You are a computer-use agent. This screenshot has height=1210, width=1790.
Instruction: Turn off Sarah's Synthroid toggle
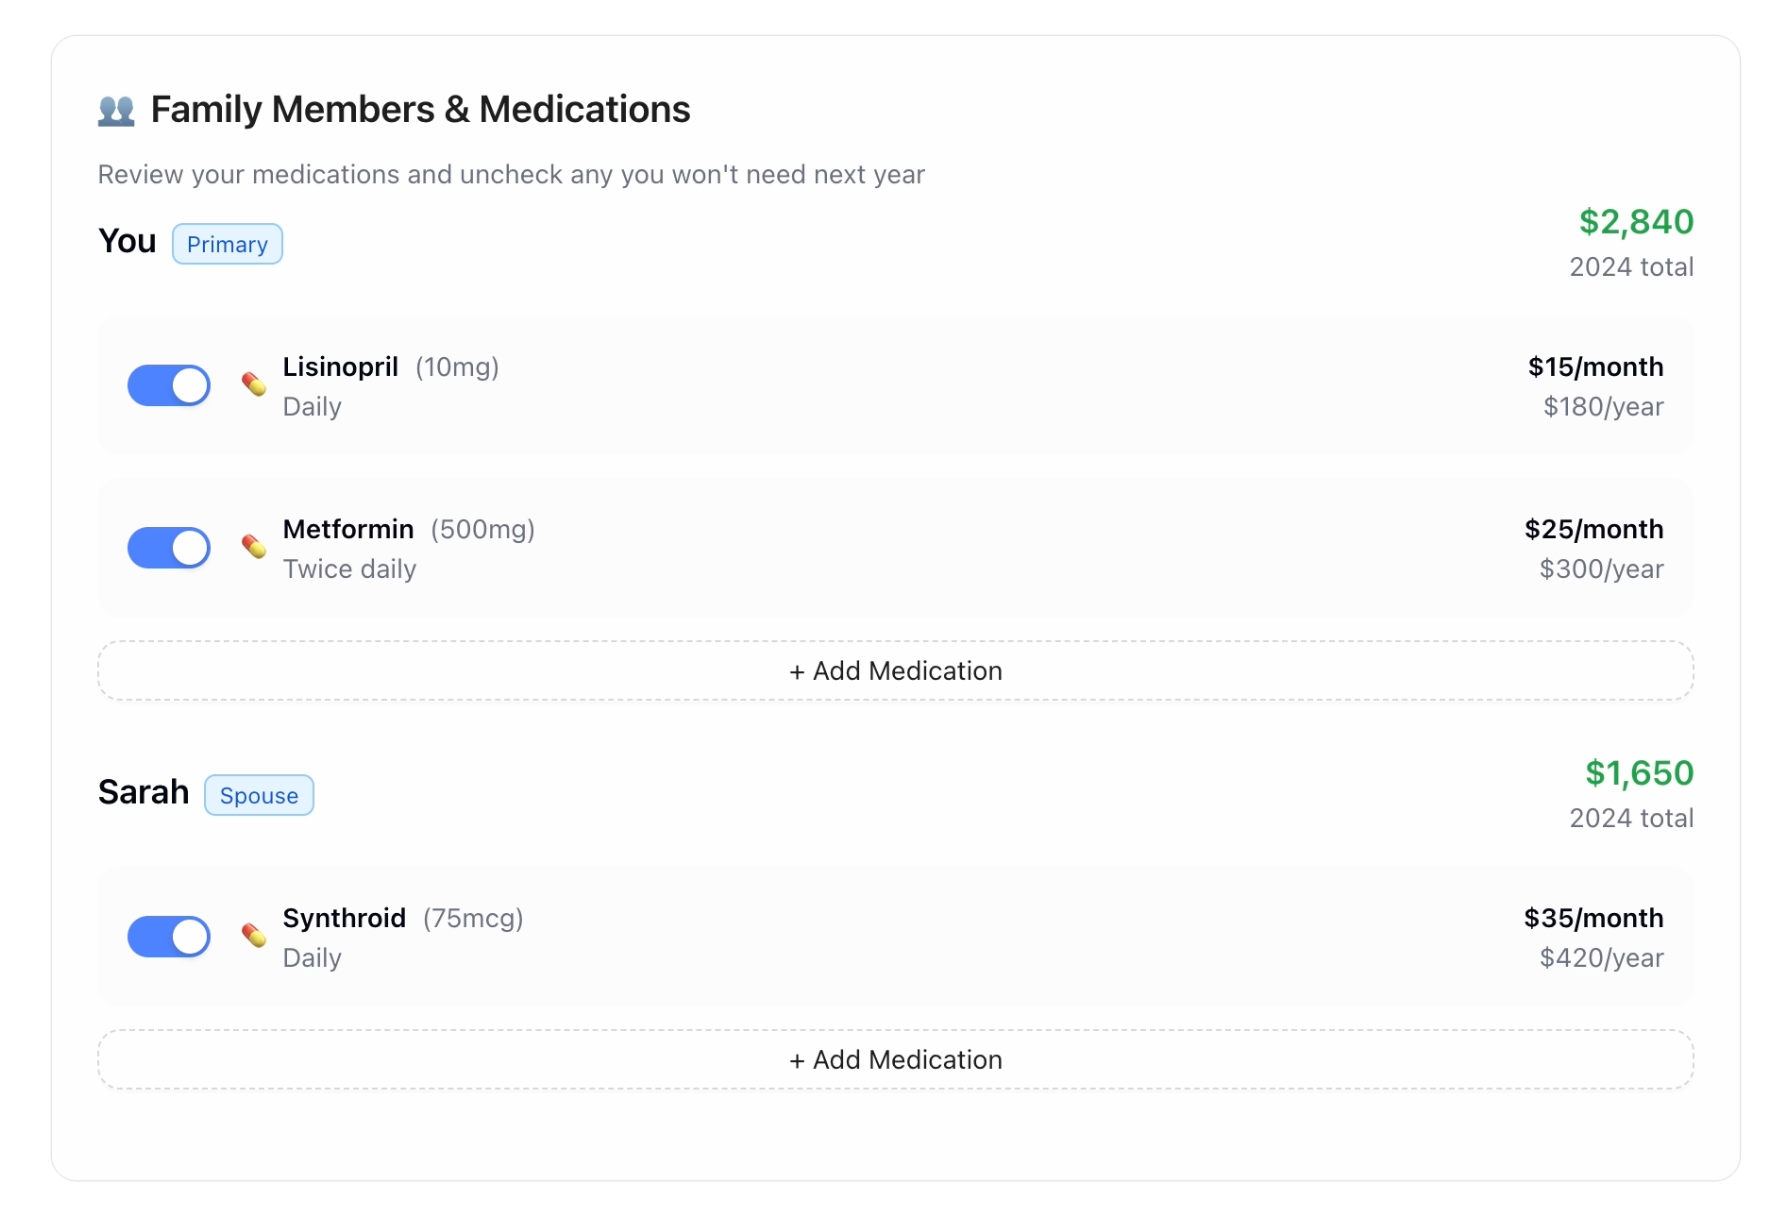169,937
